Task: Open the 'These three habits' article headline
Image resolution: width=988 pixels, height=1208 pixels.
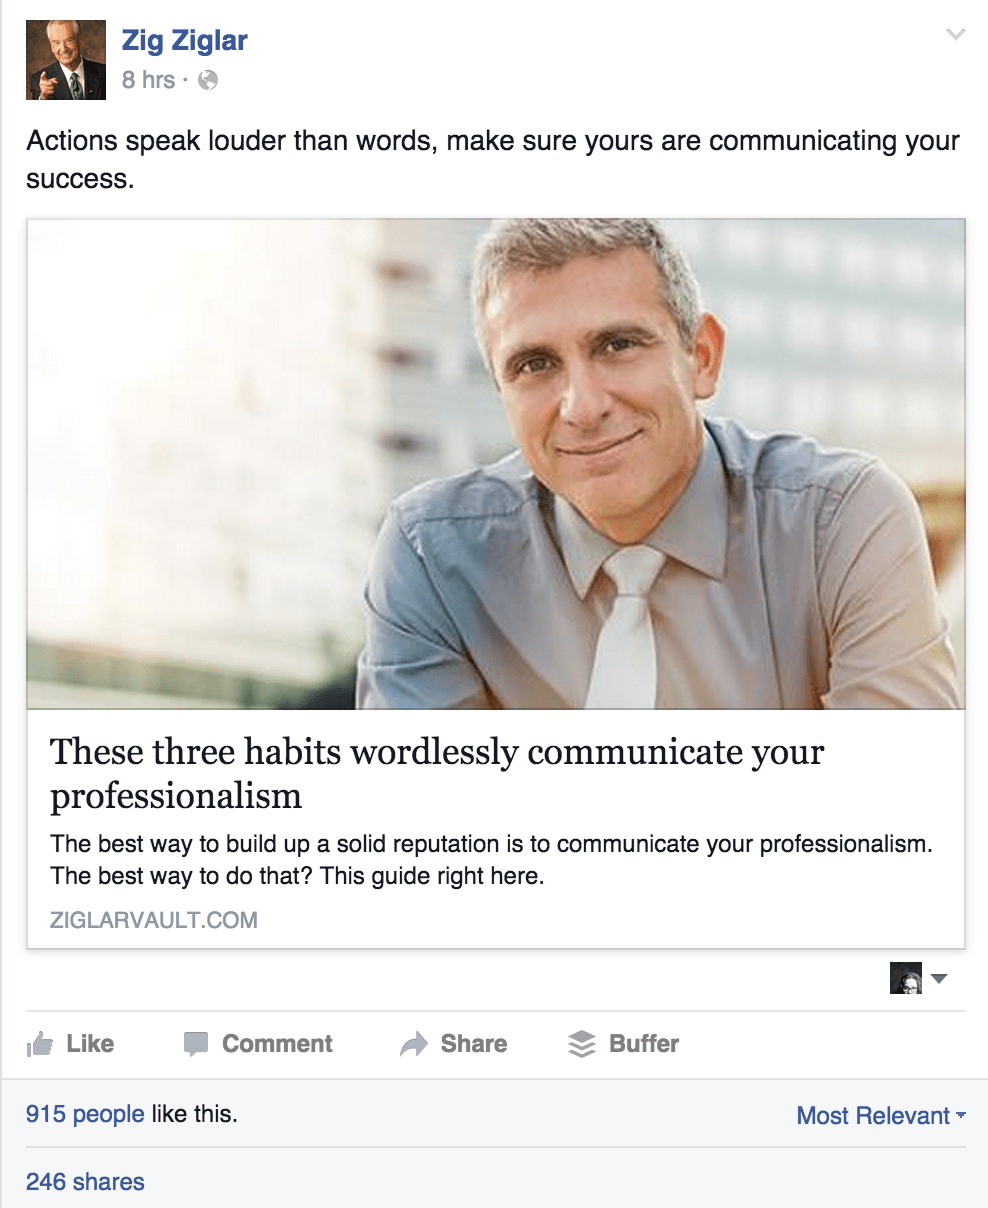Action: [437, 773]
